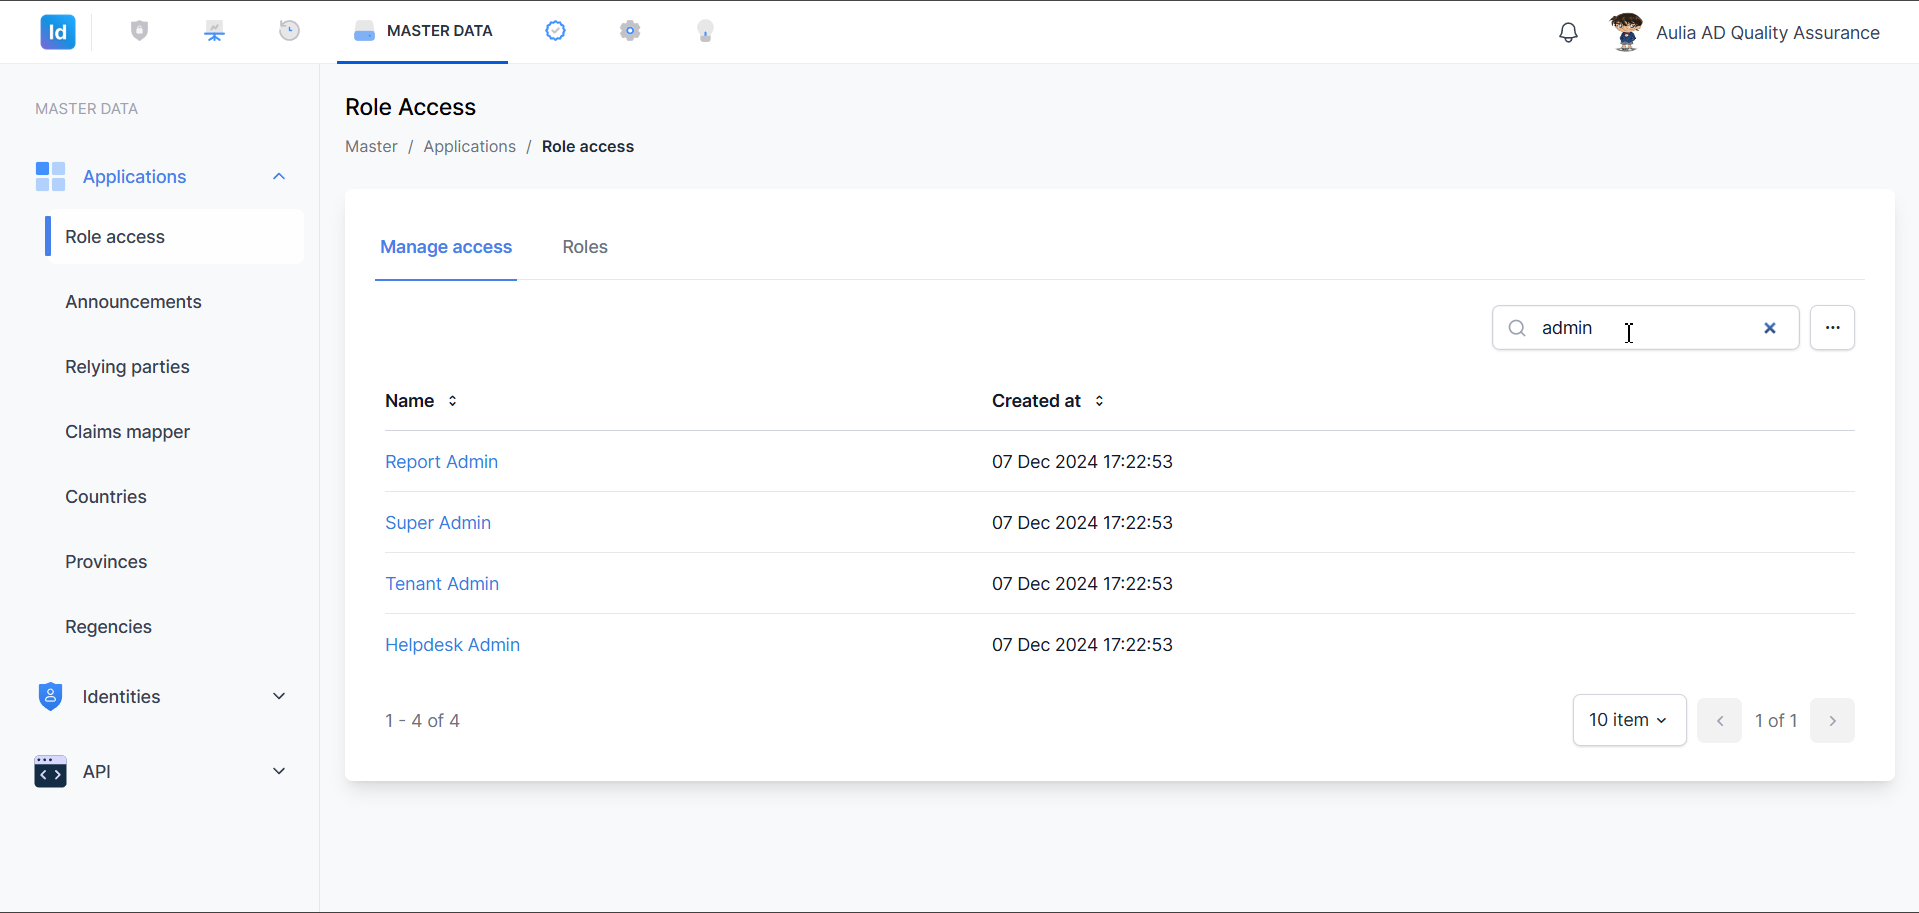
Task: Open the settings gear icon
Action: [x=630, y=31]
